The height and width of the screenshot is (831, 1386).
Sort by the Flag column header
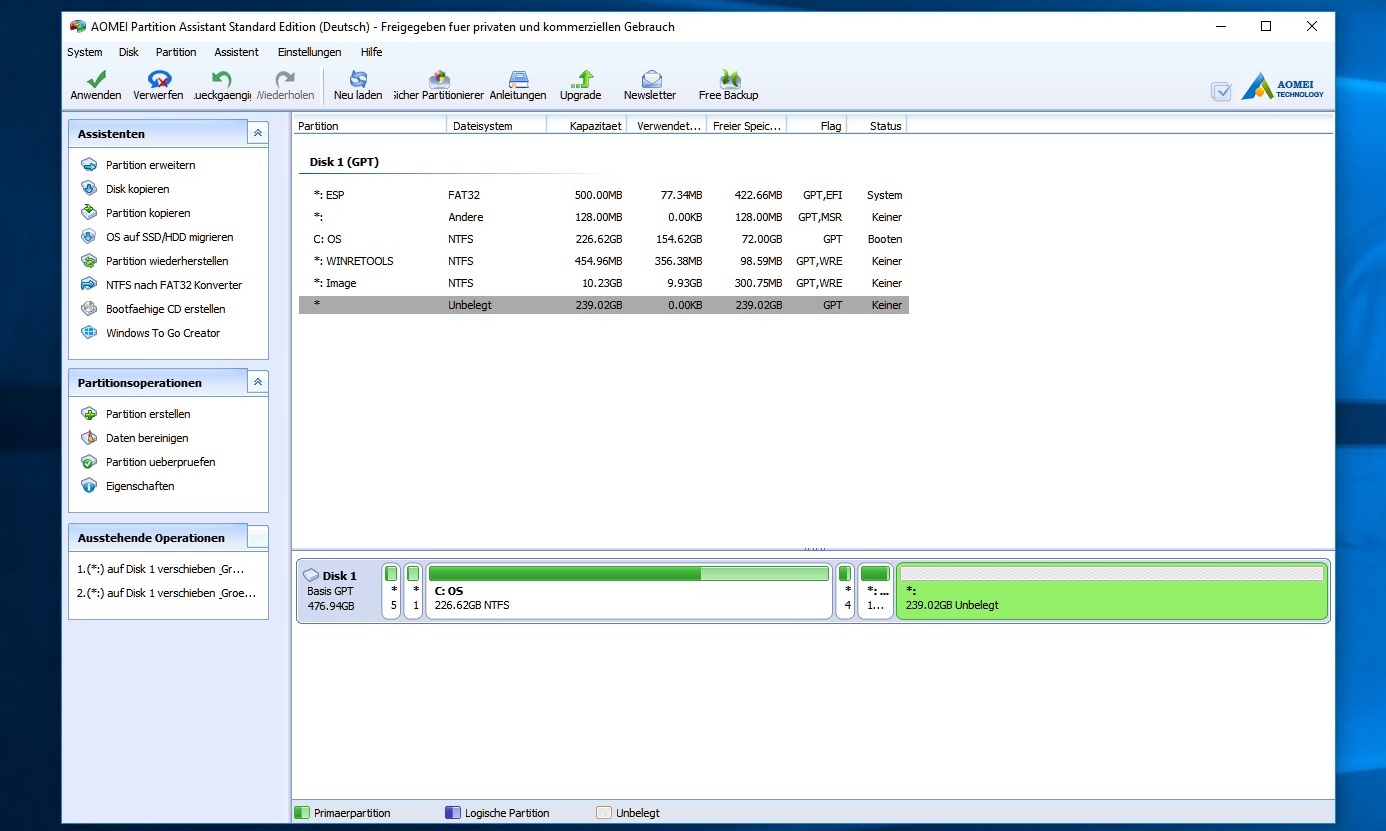(x=817, y=126)
